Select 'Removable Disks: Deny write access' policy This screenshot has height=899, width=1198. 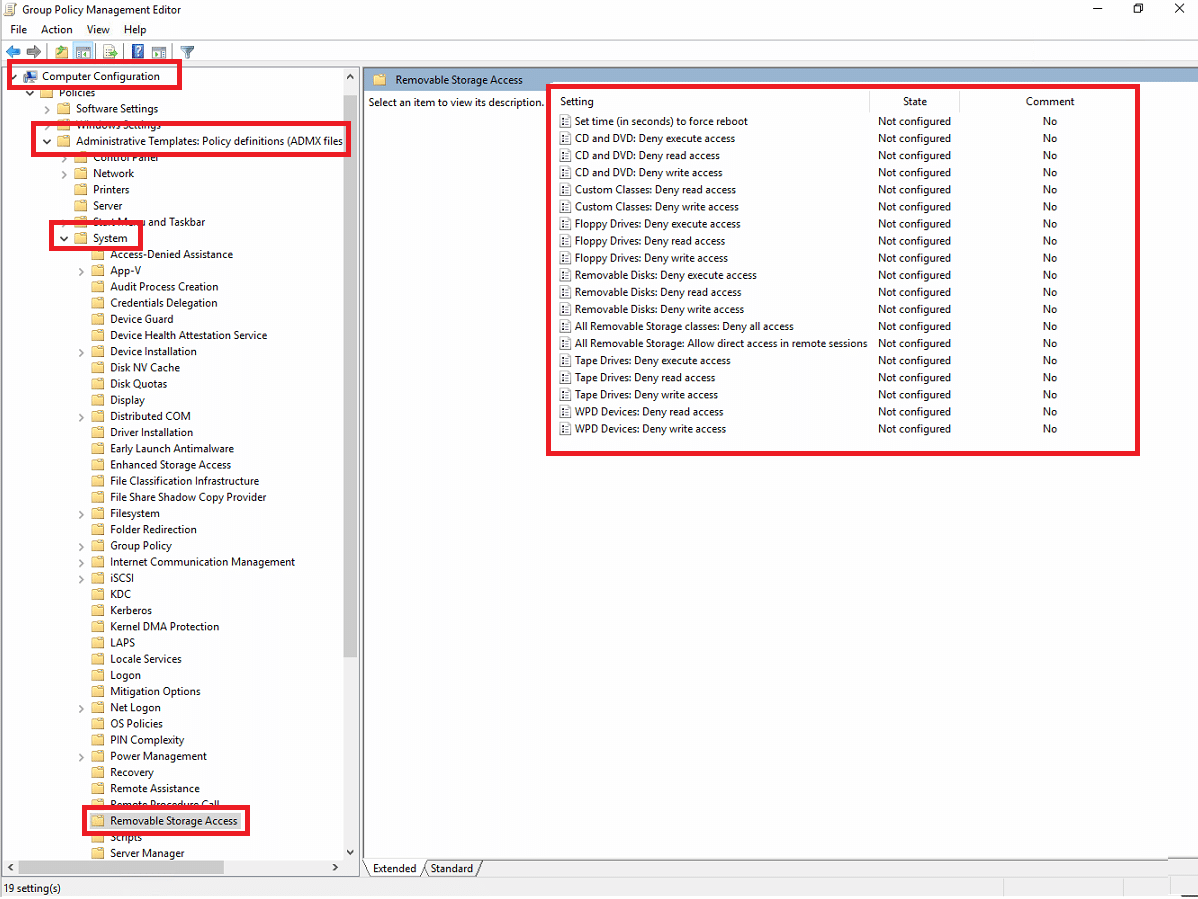click(x=659, y=310)
